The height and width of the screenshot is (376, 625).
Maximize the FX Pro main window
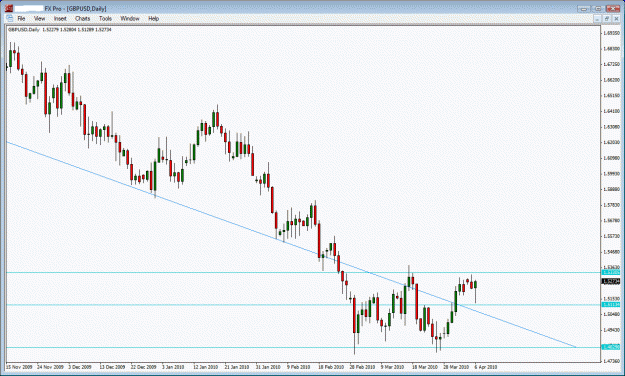(597, 8)
